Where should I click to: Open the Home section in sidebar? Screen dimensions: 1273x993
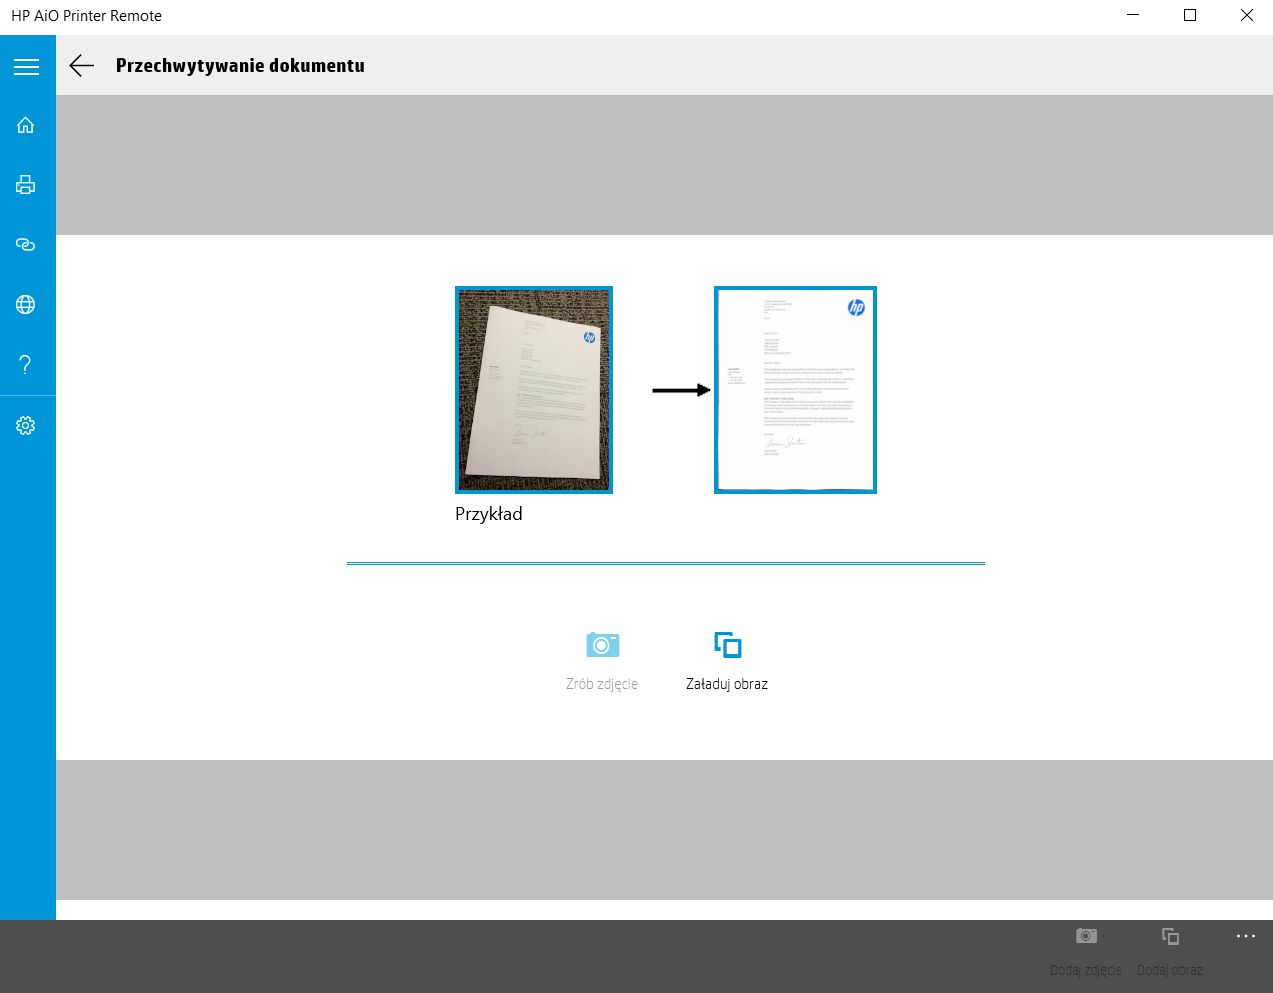[x=26, y=125]
